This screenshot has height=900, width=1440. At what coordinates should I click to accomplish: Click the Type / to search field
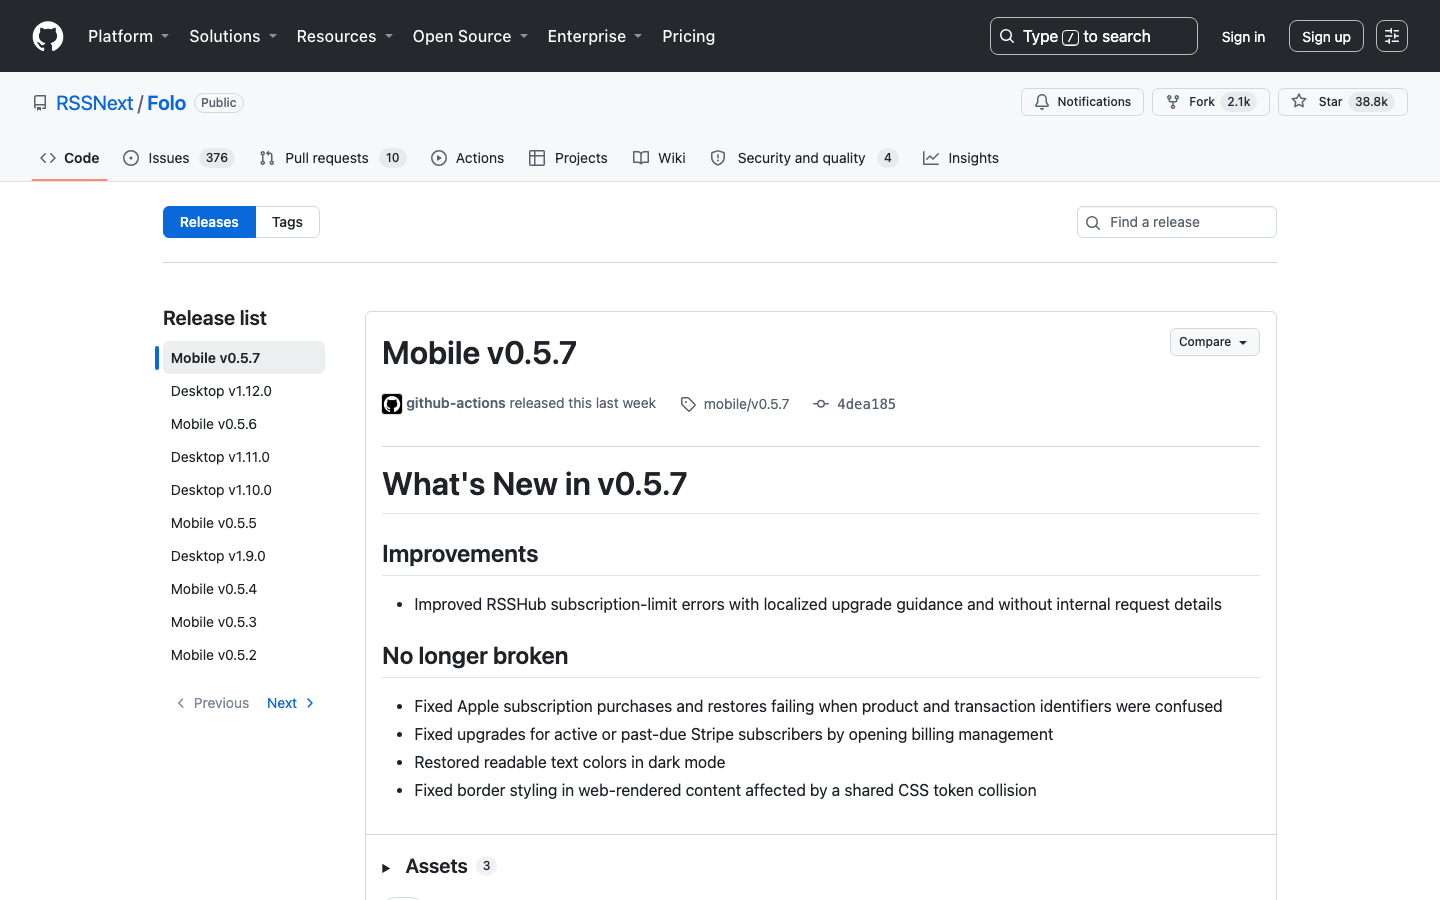pyautogui.click(x=1093, y=36)
